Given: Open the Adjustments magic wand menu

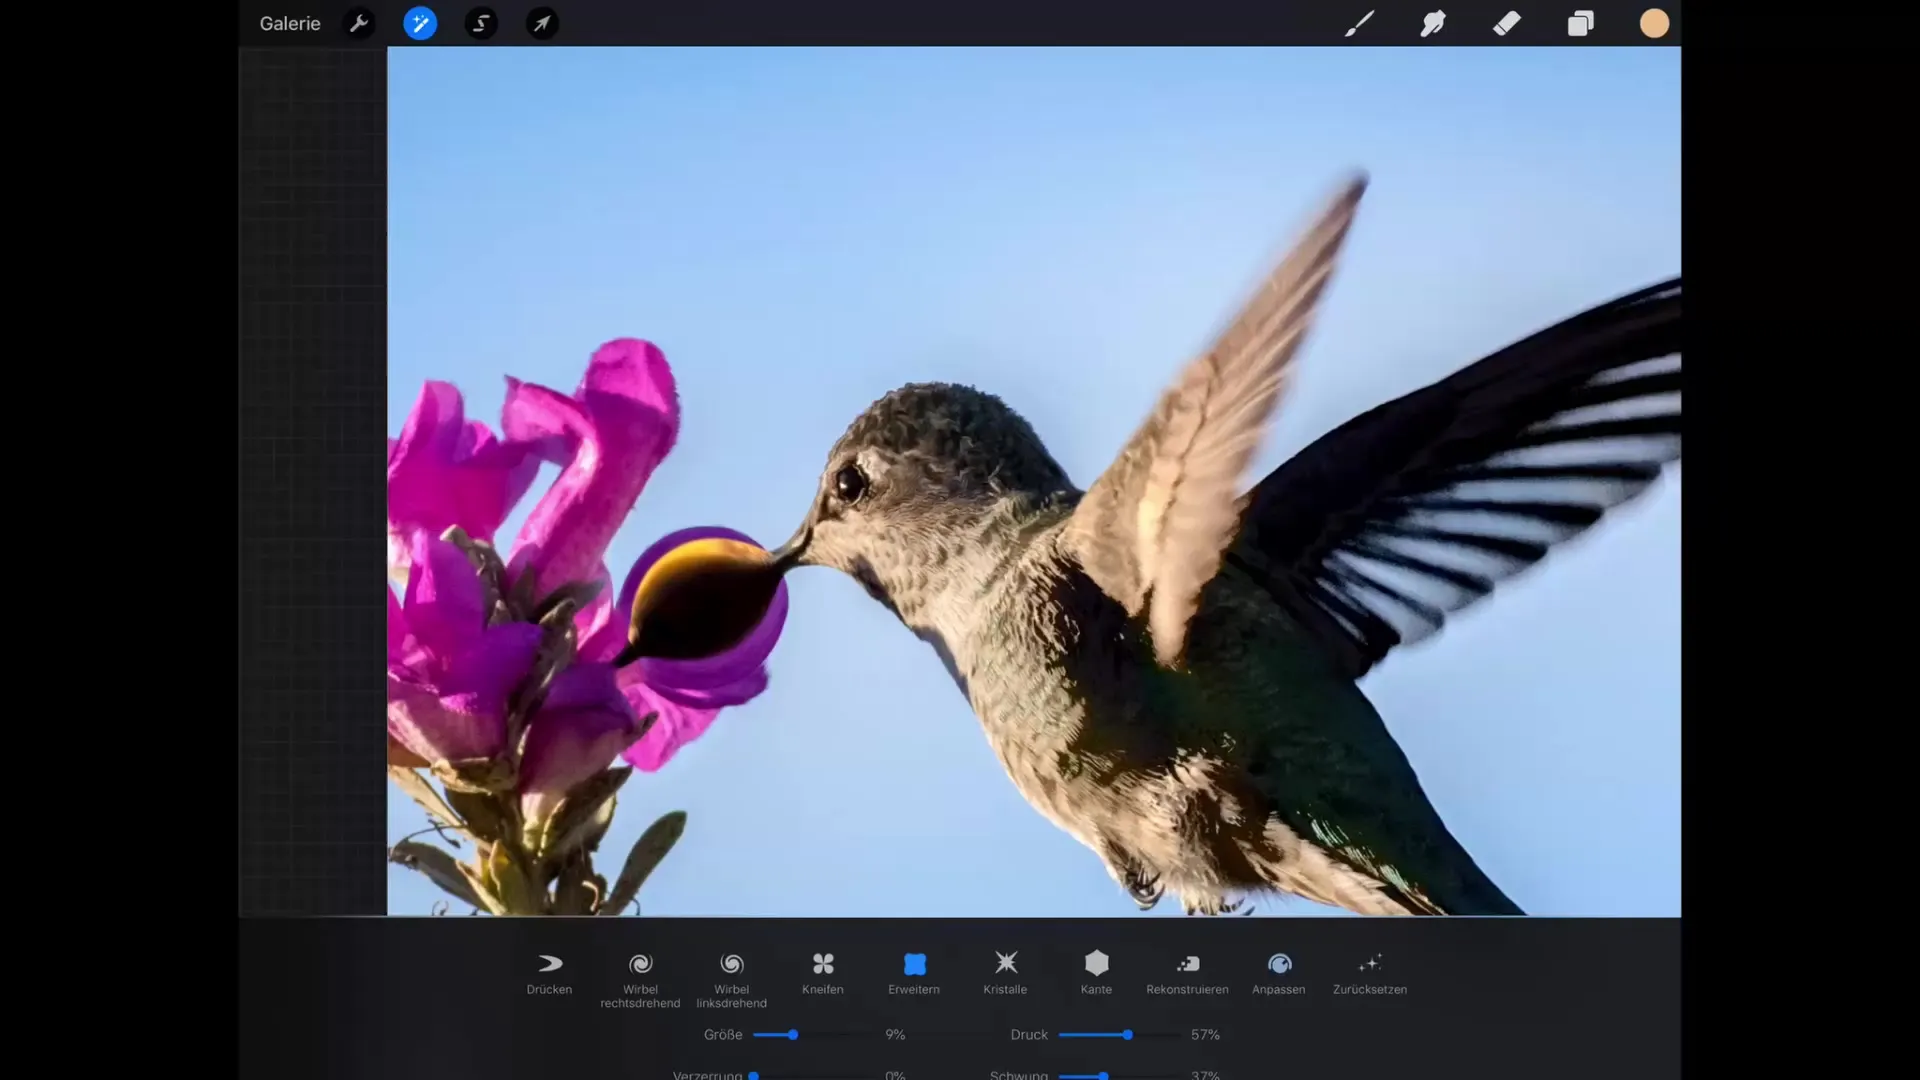Looking at the screenshot, I should point(420,23).
